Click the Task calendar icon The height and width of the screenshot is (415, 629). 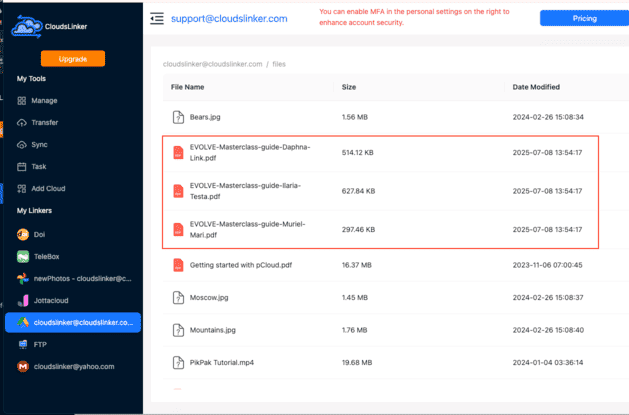[22, 166]
